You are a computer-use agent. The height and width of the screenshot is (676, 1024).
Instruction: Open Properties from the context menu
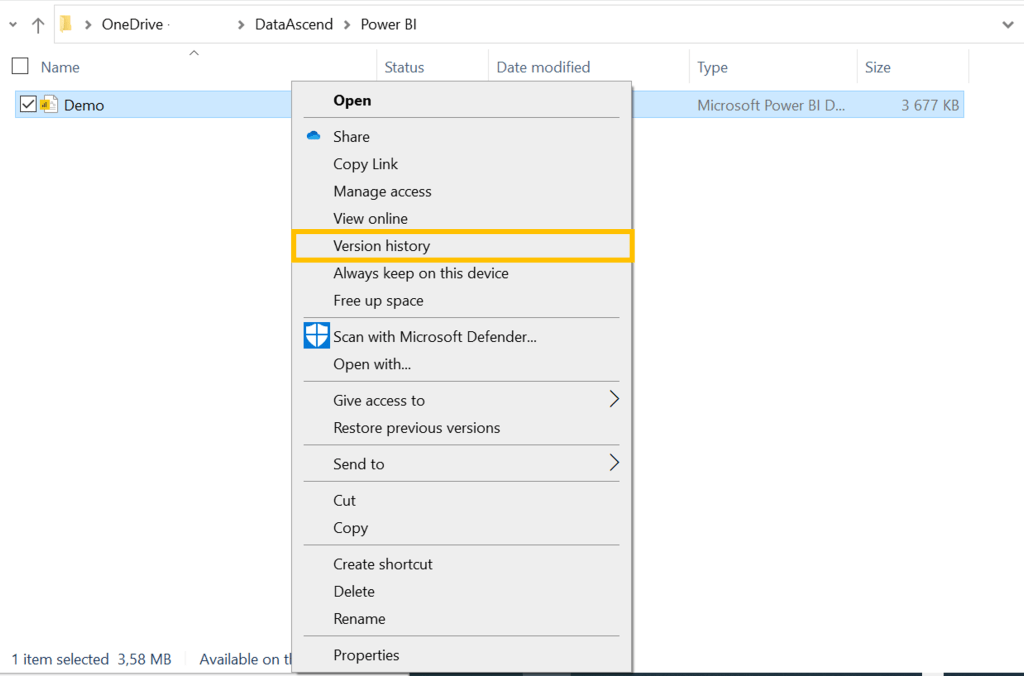click(x=366, y=655)
